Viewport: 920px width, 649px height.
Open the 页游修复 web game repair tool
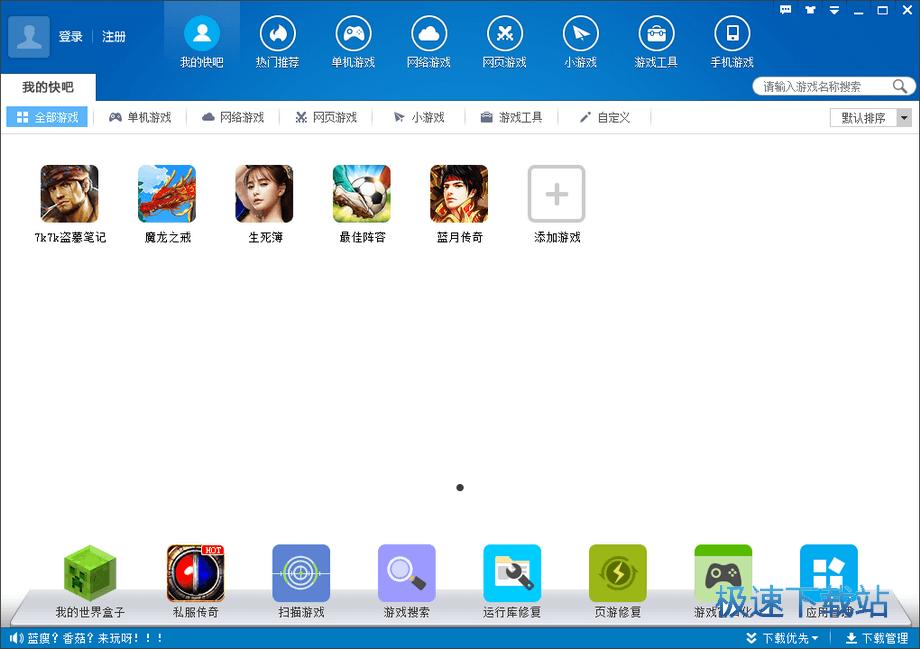coord(617,574)
